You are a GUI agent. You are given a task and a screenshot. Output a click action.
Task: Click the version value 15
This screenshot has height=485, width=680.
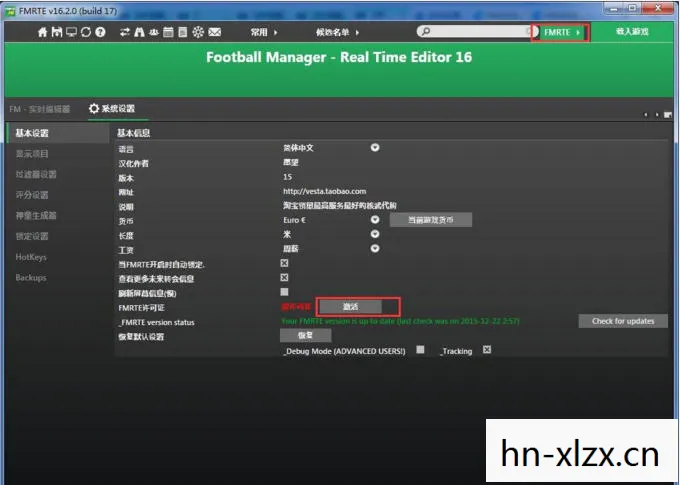point(287,177)
